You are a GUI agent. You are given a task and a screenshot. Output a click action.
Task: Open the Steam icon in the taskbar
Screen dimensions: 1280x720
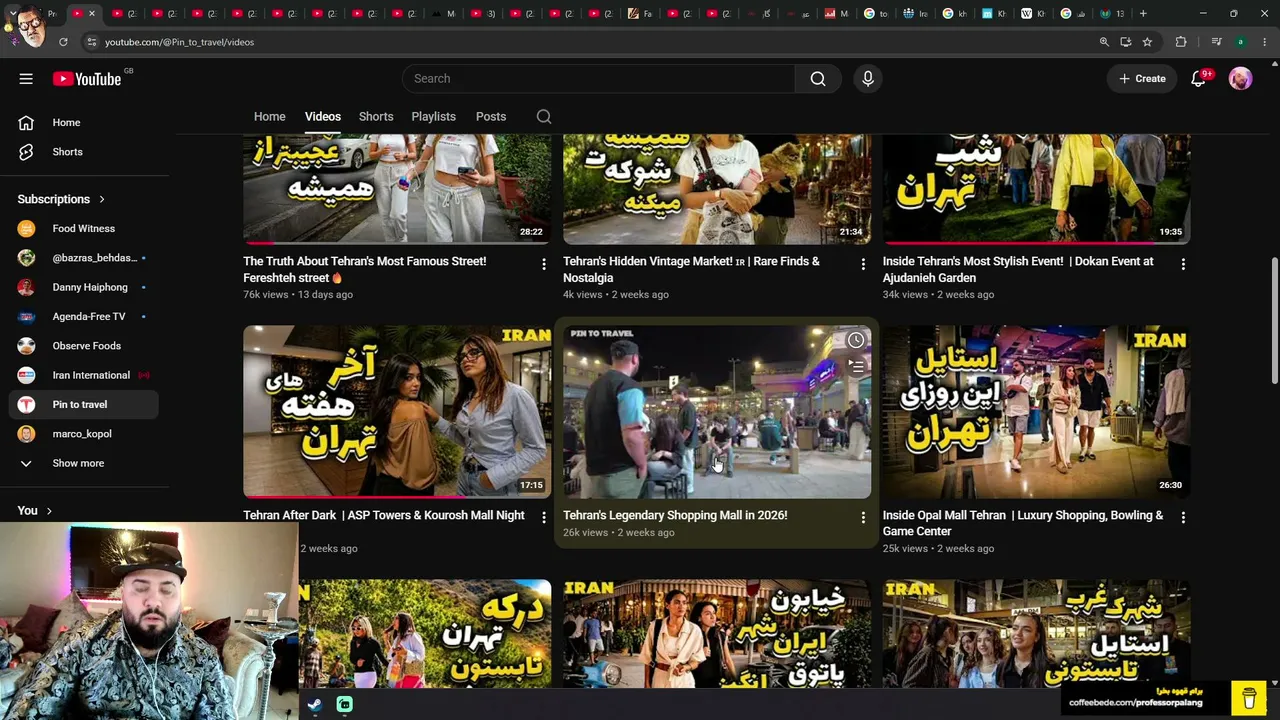coord(314,704)
